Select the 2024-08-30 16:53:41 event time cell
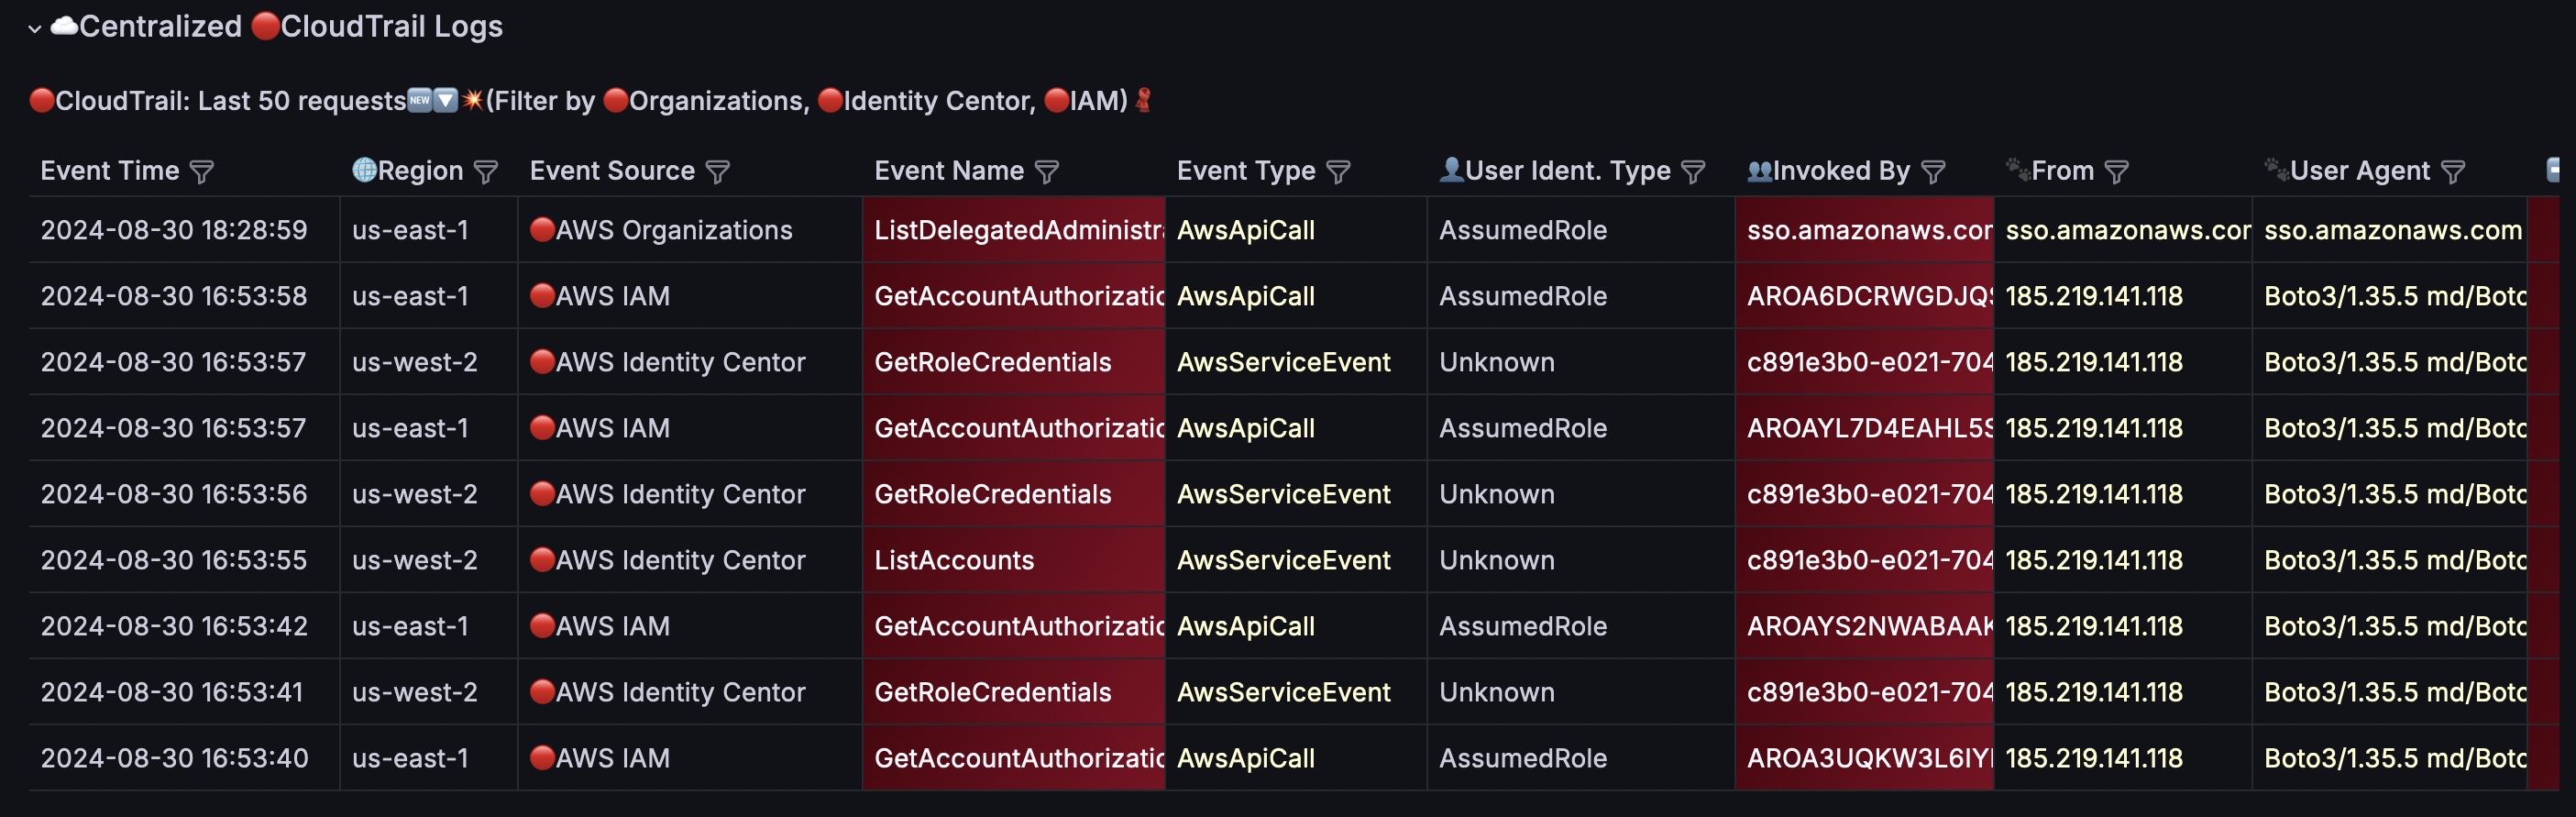2576x817 pixels. coord(184,692)
